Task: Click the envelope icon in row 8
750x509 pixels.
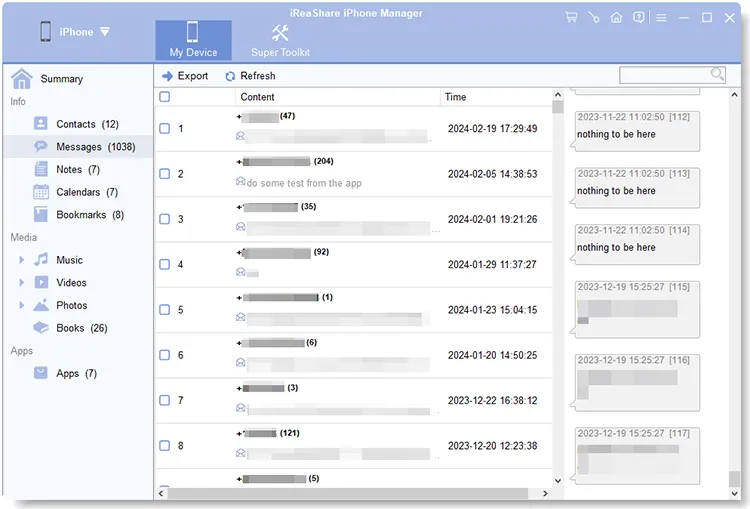Action: [x=241, y=453]
